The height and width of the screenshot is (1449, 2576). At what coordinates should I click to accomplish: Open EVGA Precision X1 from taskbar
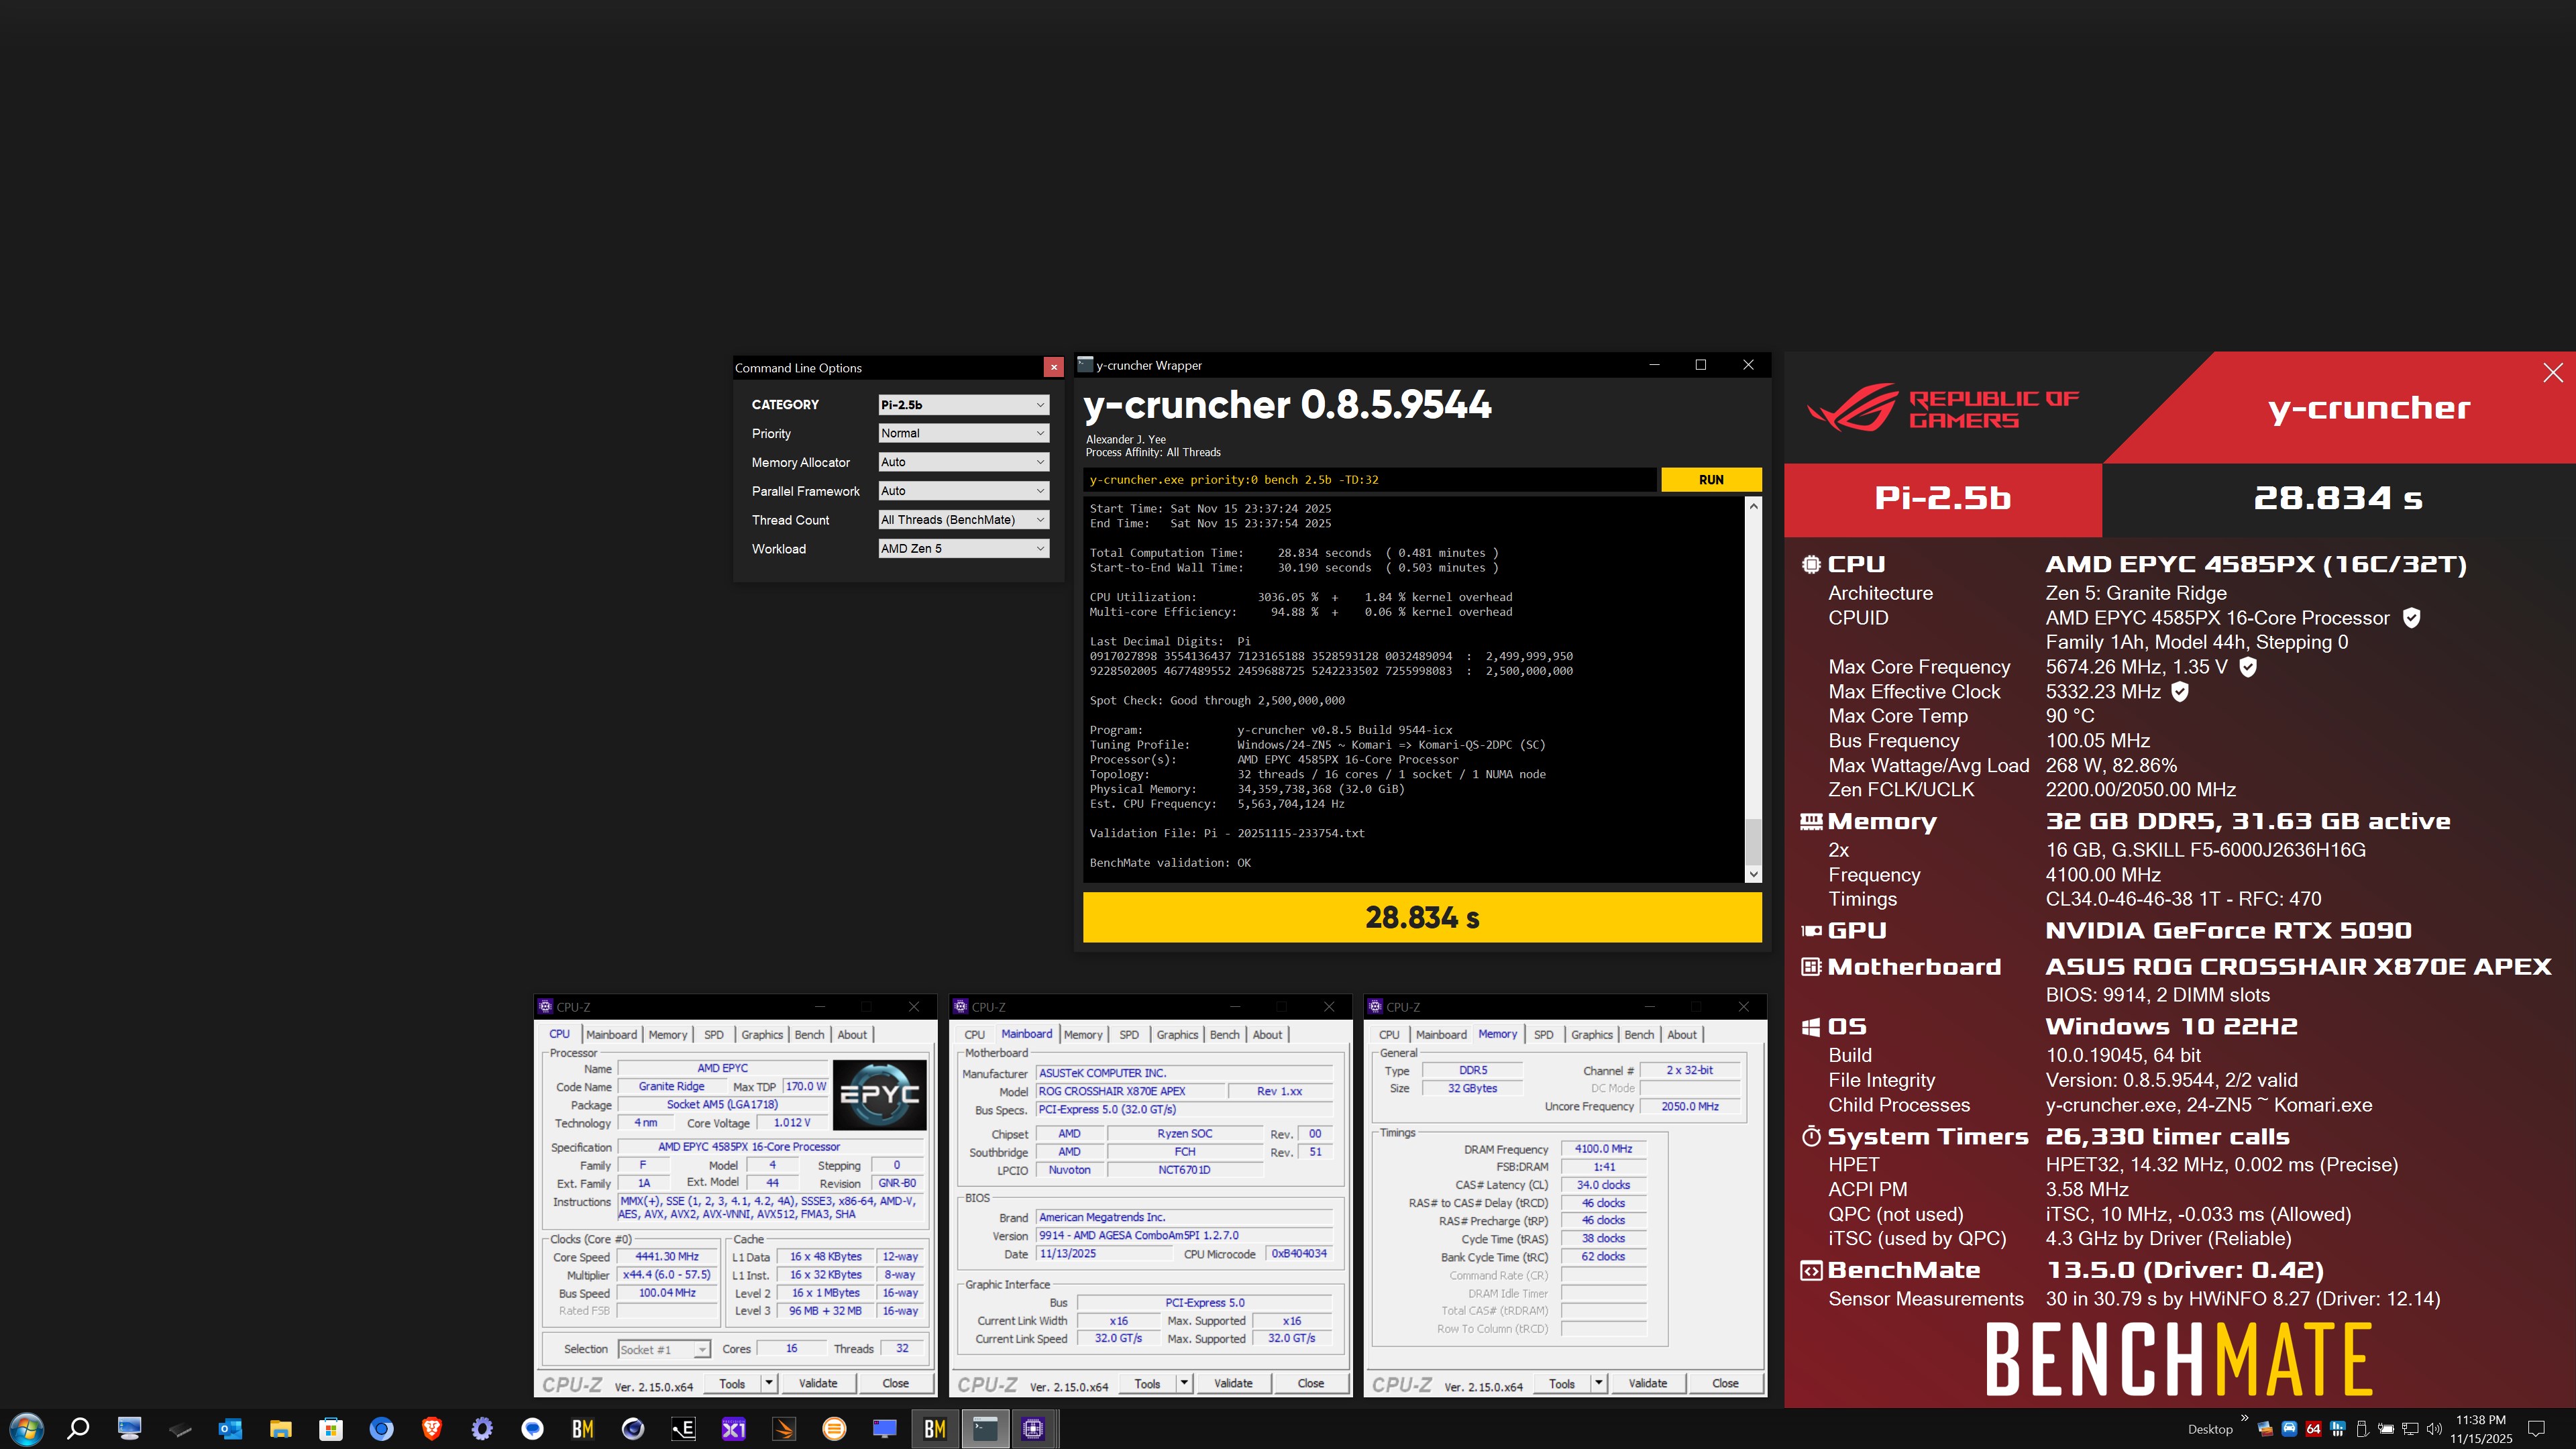click(733, 1429)
